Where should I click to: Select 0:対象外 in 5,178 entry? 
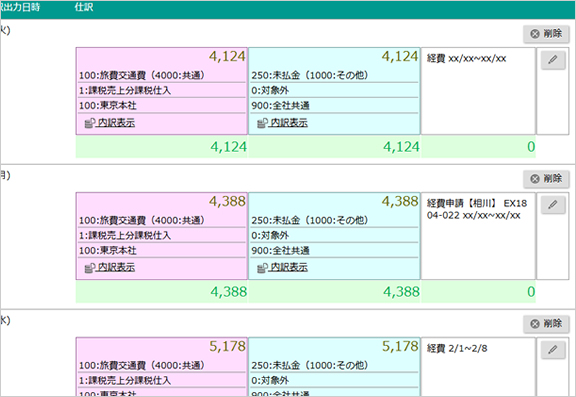pos(270,380)
